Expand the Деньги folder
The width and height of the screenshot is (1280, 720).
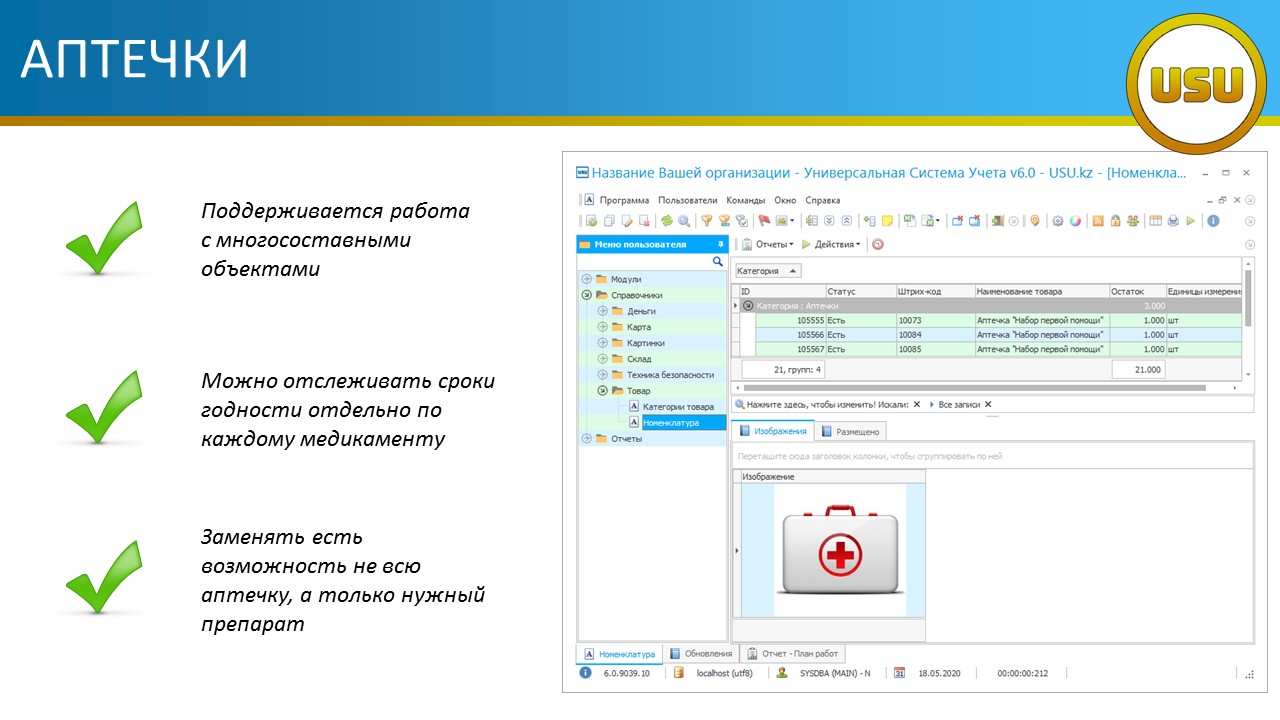[x=602, y=311]
